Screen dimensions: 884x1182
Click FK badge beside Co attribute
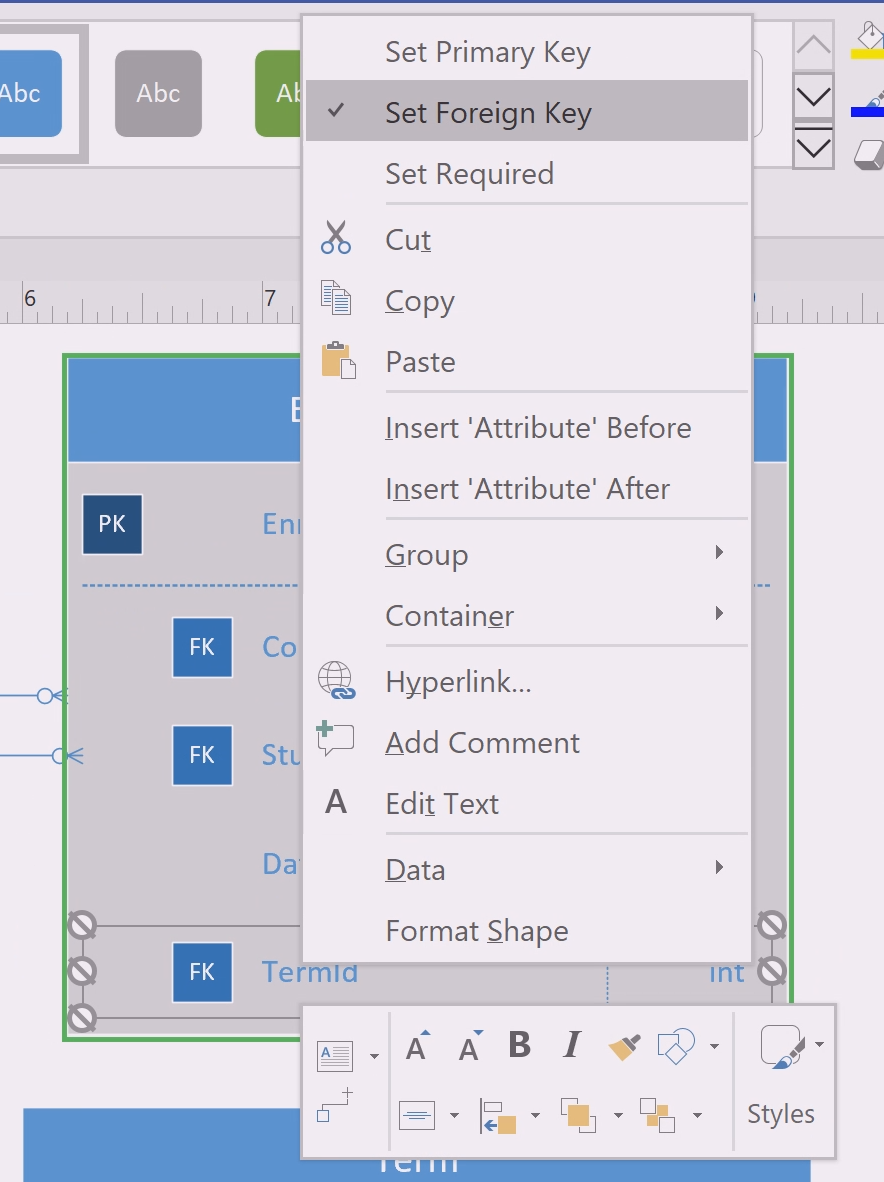(202, 647)
